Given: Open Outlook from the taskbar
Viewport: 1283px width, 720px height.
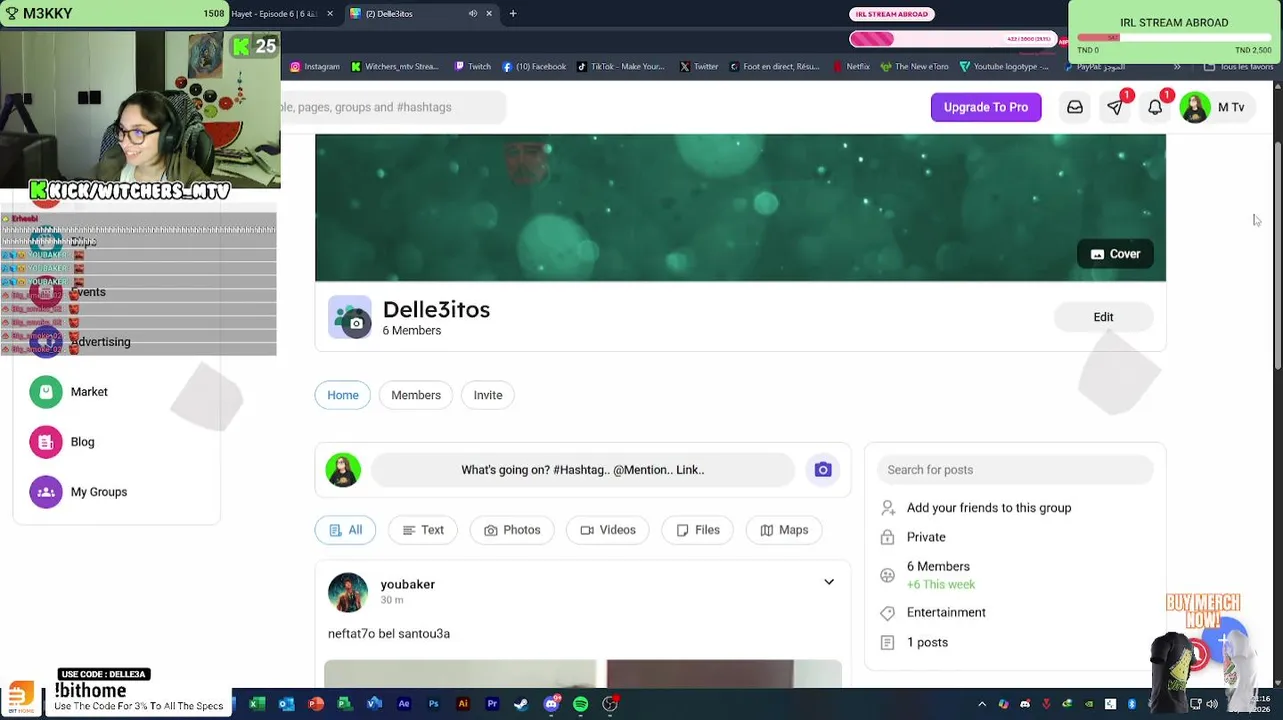Looking at the screenshot, I should [286, 704].
